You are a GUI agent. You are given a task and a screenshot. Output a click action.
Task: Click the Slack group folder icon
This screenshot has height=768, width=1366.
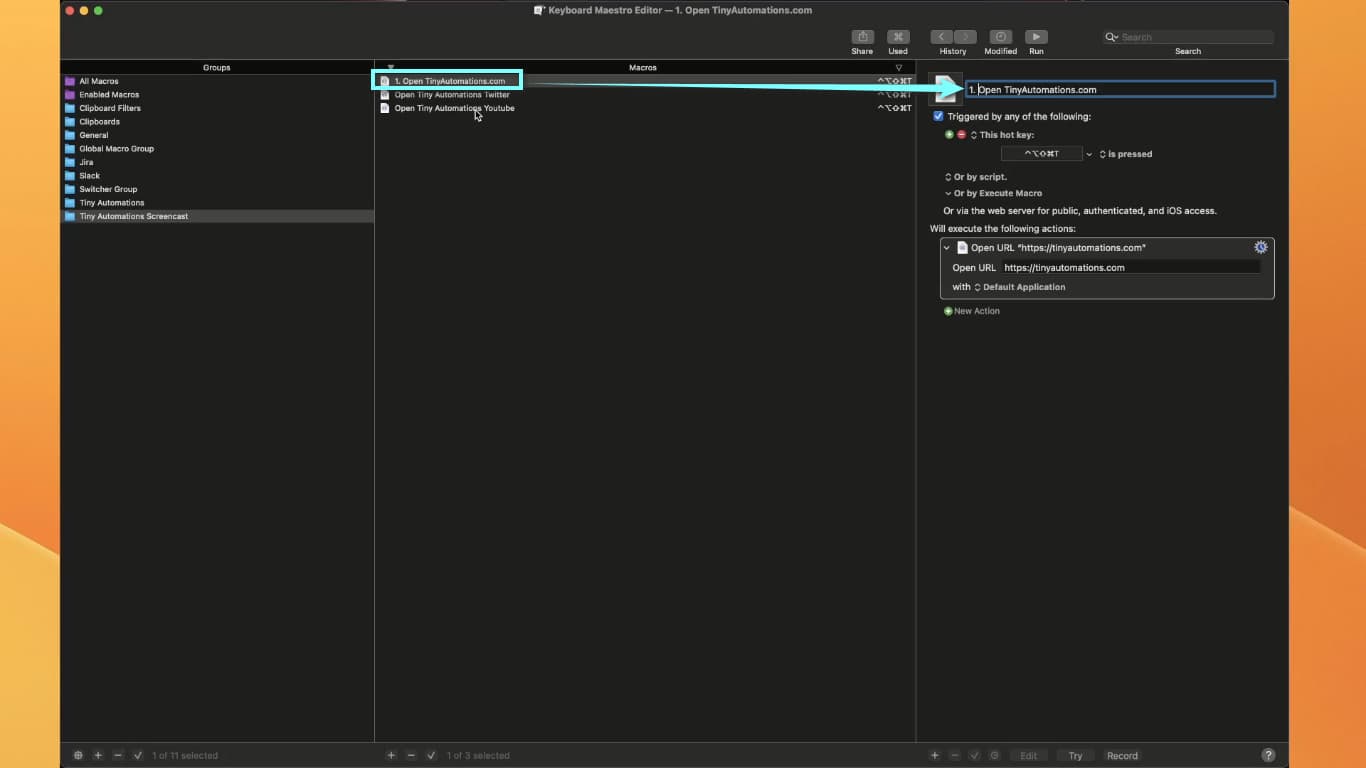click(x=70, y=175)
